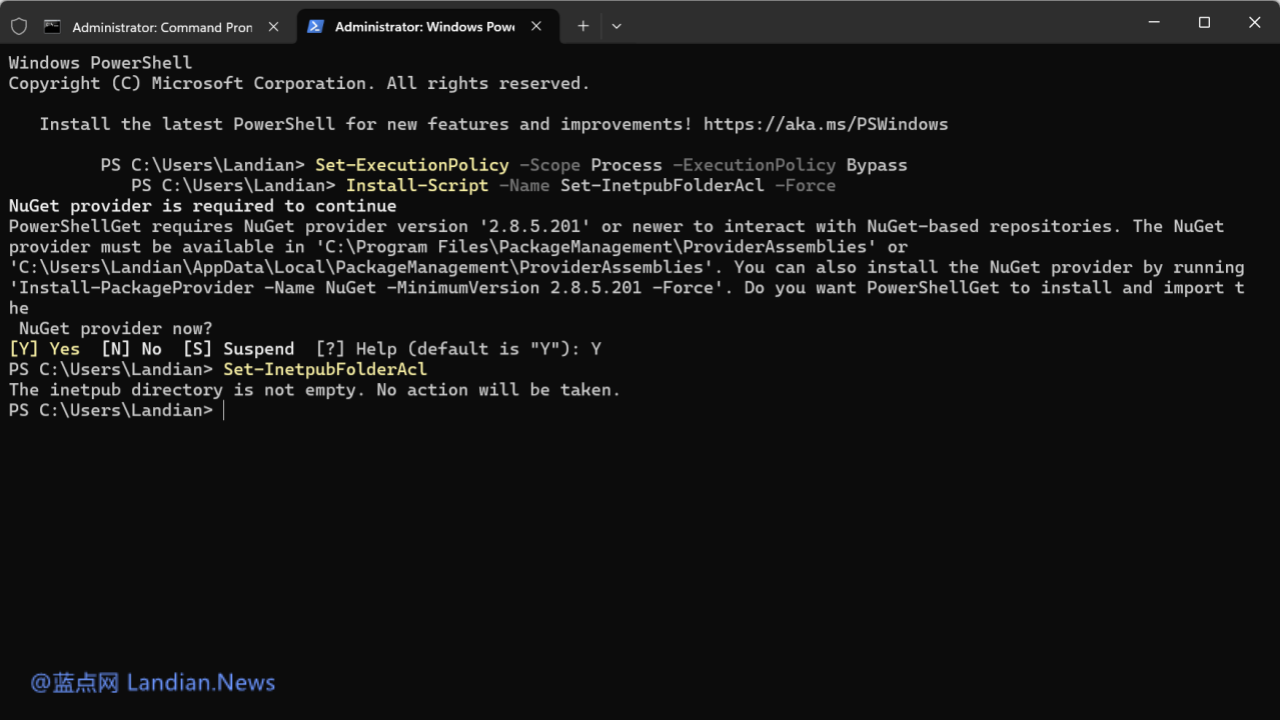Click the "[N] No" option text
The width and height of the screenshot is (1280, 720).
pyautogui.click(x=131, y=349)
